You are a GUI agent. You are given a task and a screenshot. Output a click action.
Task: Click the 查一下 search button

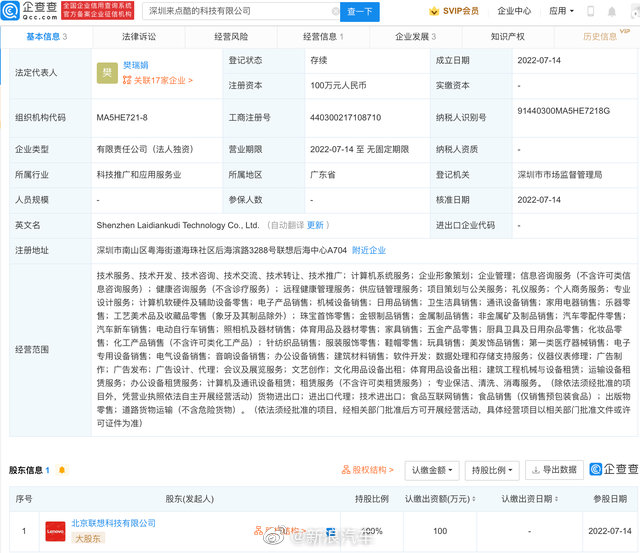point(360,12)
